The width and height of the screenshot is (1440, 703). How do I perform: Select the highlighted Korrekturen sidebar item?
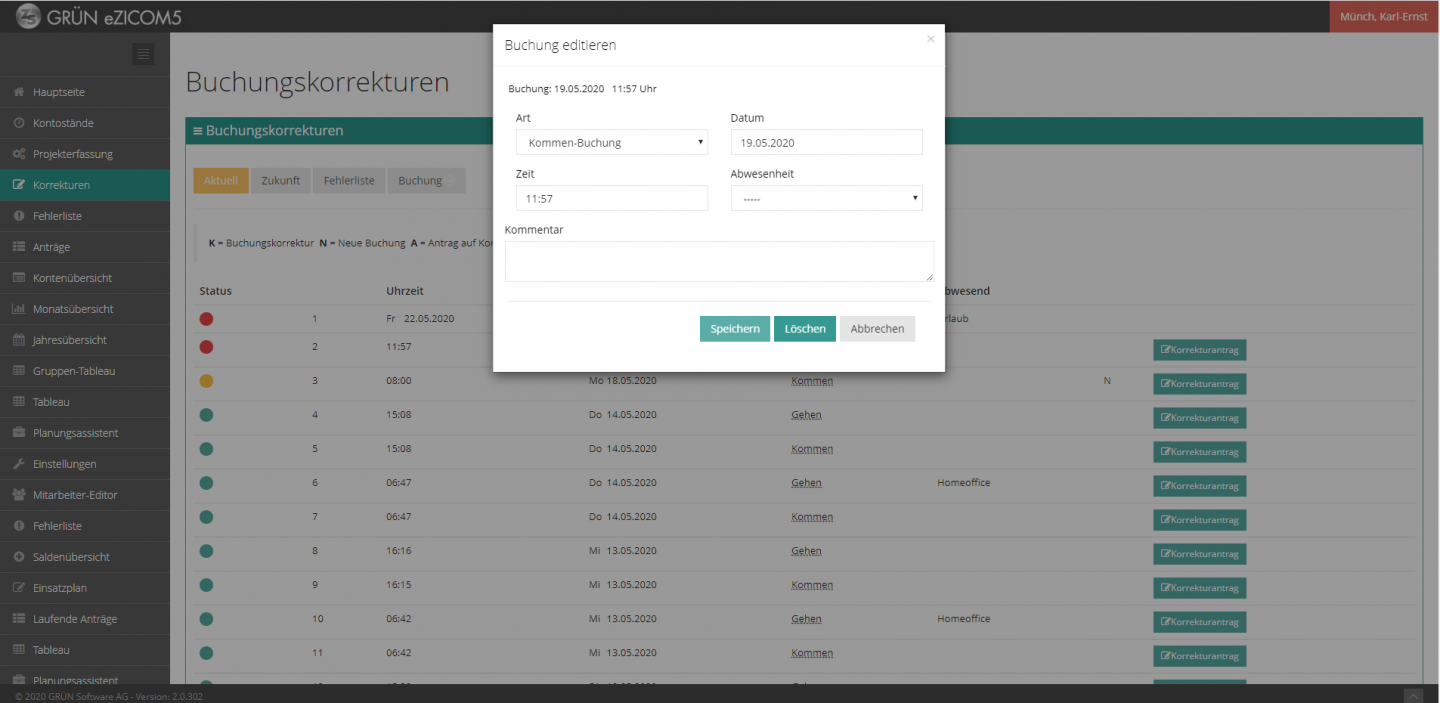pyautogui.click(x=85, y=185)
